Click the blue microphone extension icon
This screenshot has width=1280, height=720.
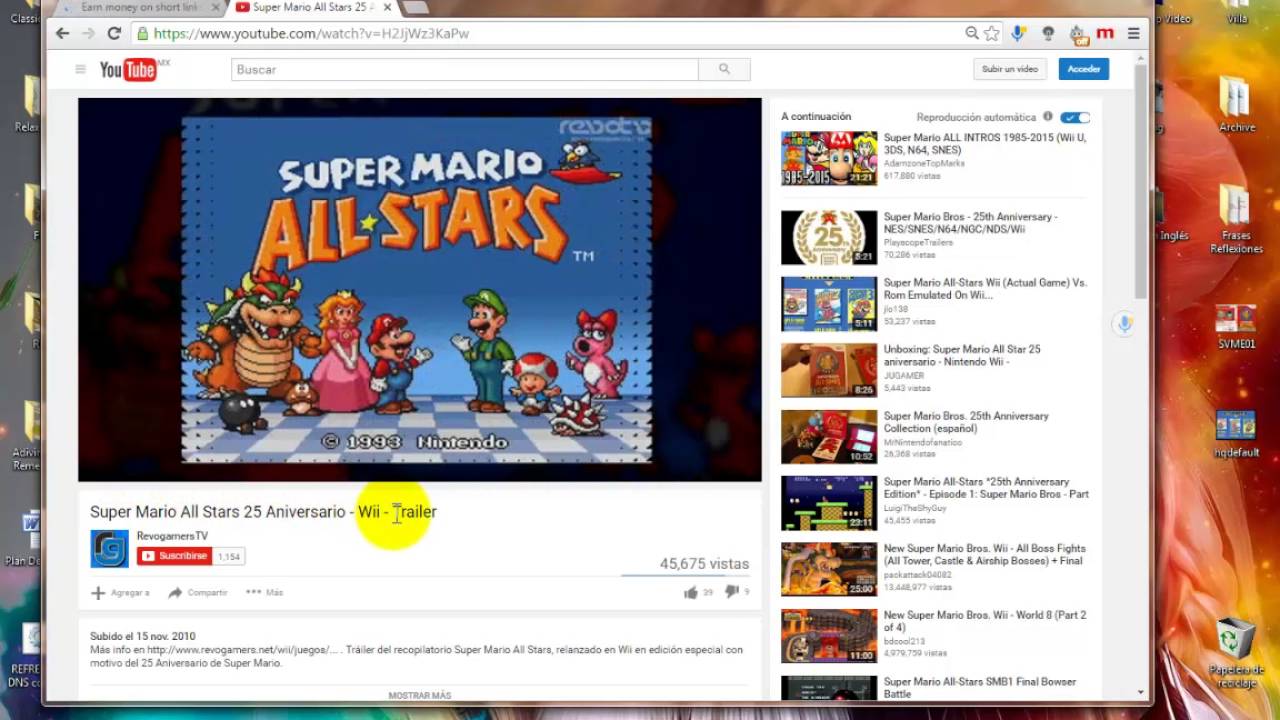point(1018,33)
